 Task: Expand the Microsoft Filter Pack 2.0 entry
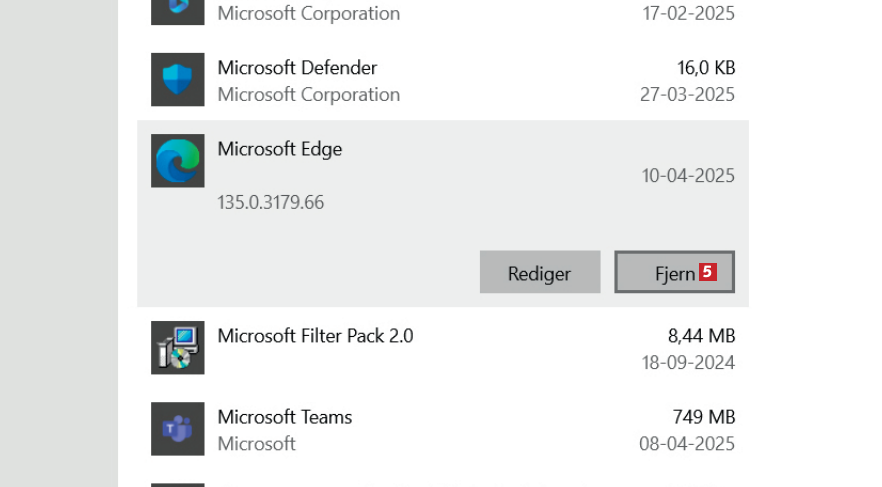click(x=315, y=336)
